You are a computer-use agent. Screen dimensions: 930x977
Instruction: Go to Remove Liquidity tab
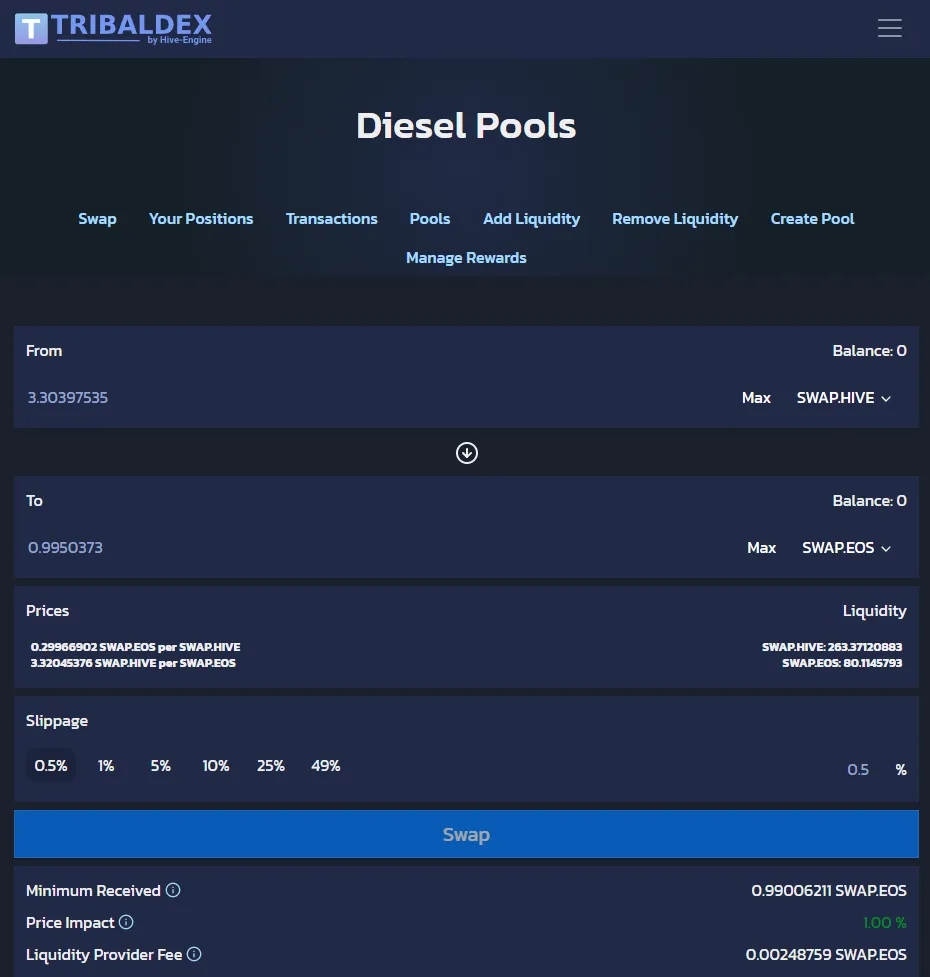[x=675, y=219]
